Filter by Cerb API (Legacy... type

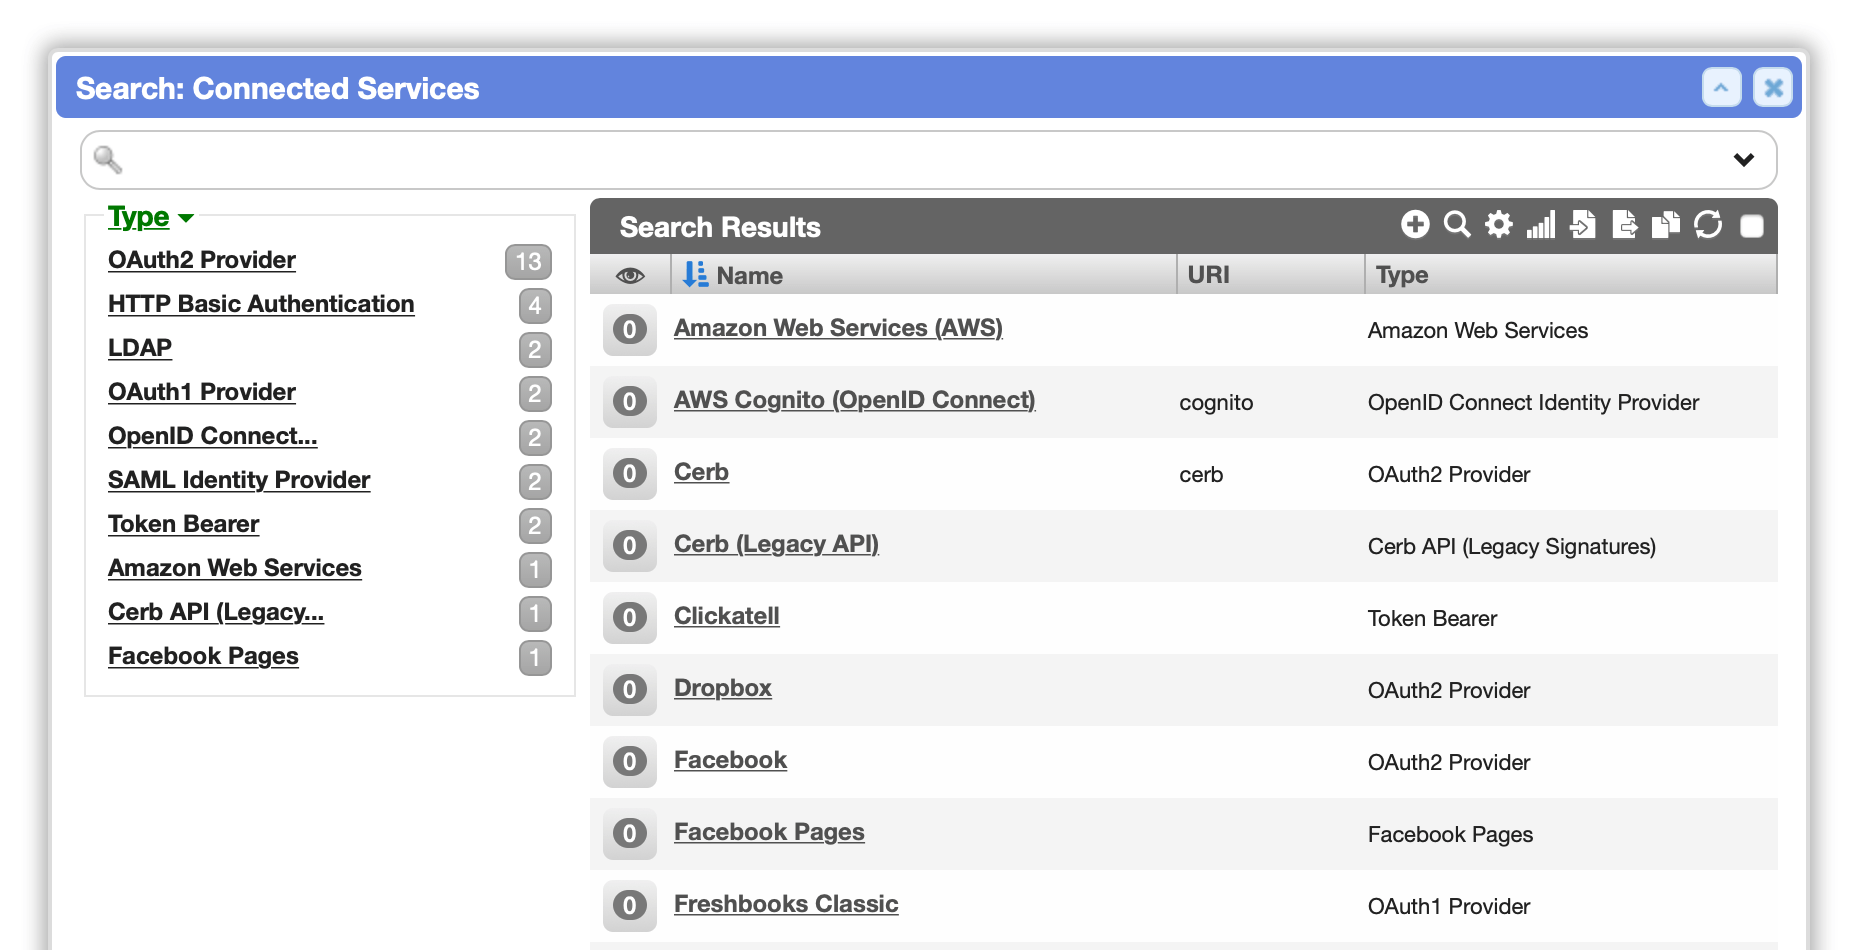point(216,612)
